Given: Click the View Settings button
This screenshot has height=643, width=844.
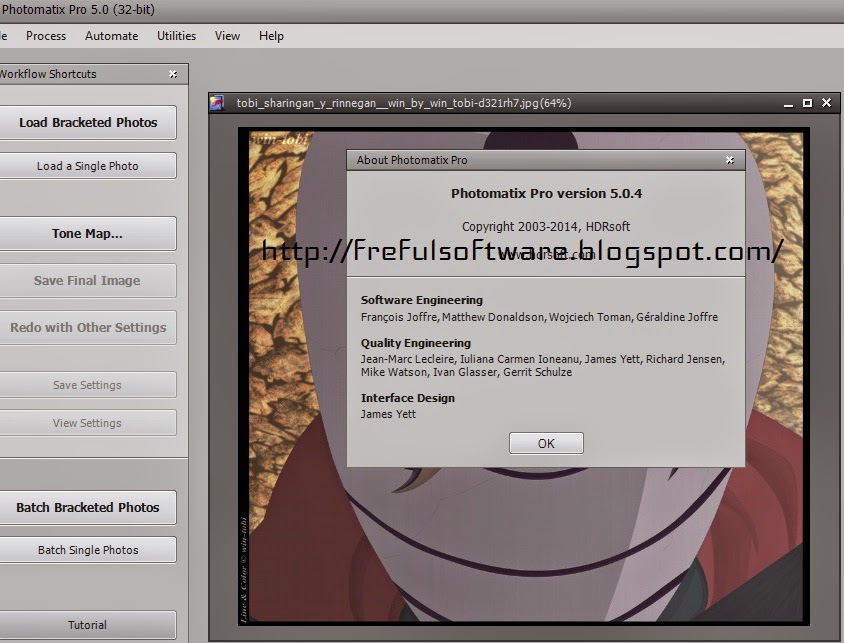Looking at the screenshot, I should click(x=88, y=423).
